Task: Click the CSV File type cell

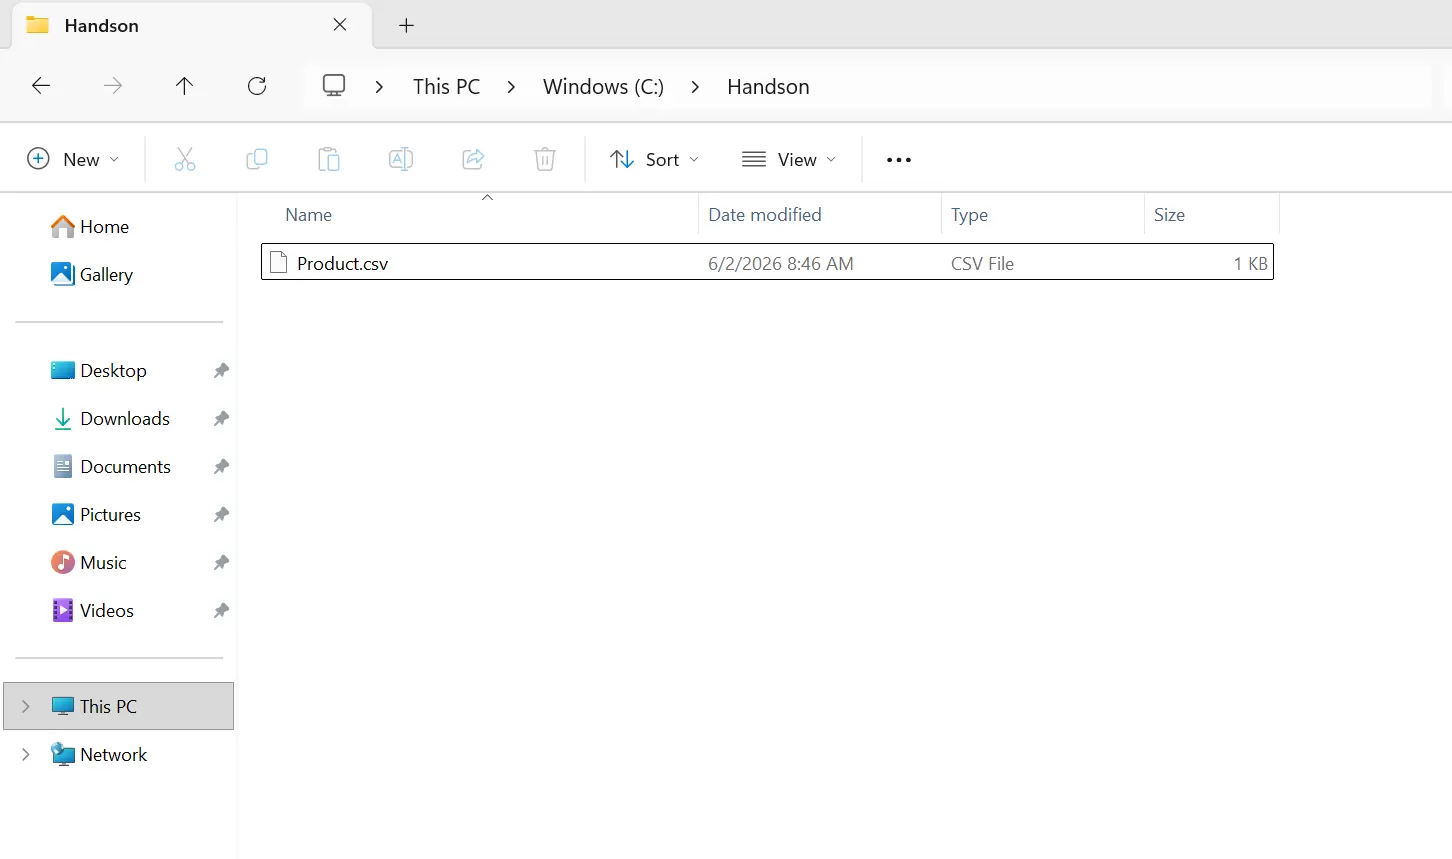Action: tap(982, 264)
